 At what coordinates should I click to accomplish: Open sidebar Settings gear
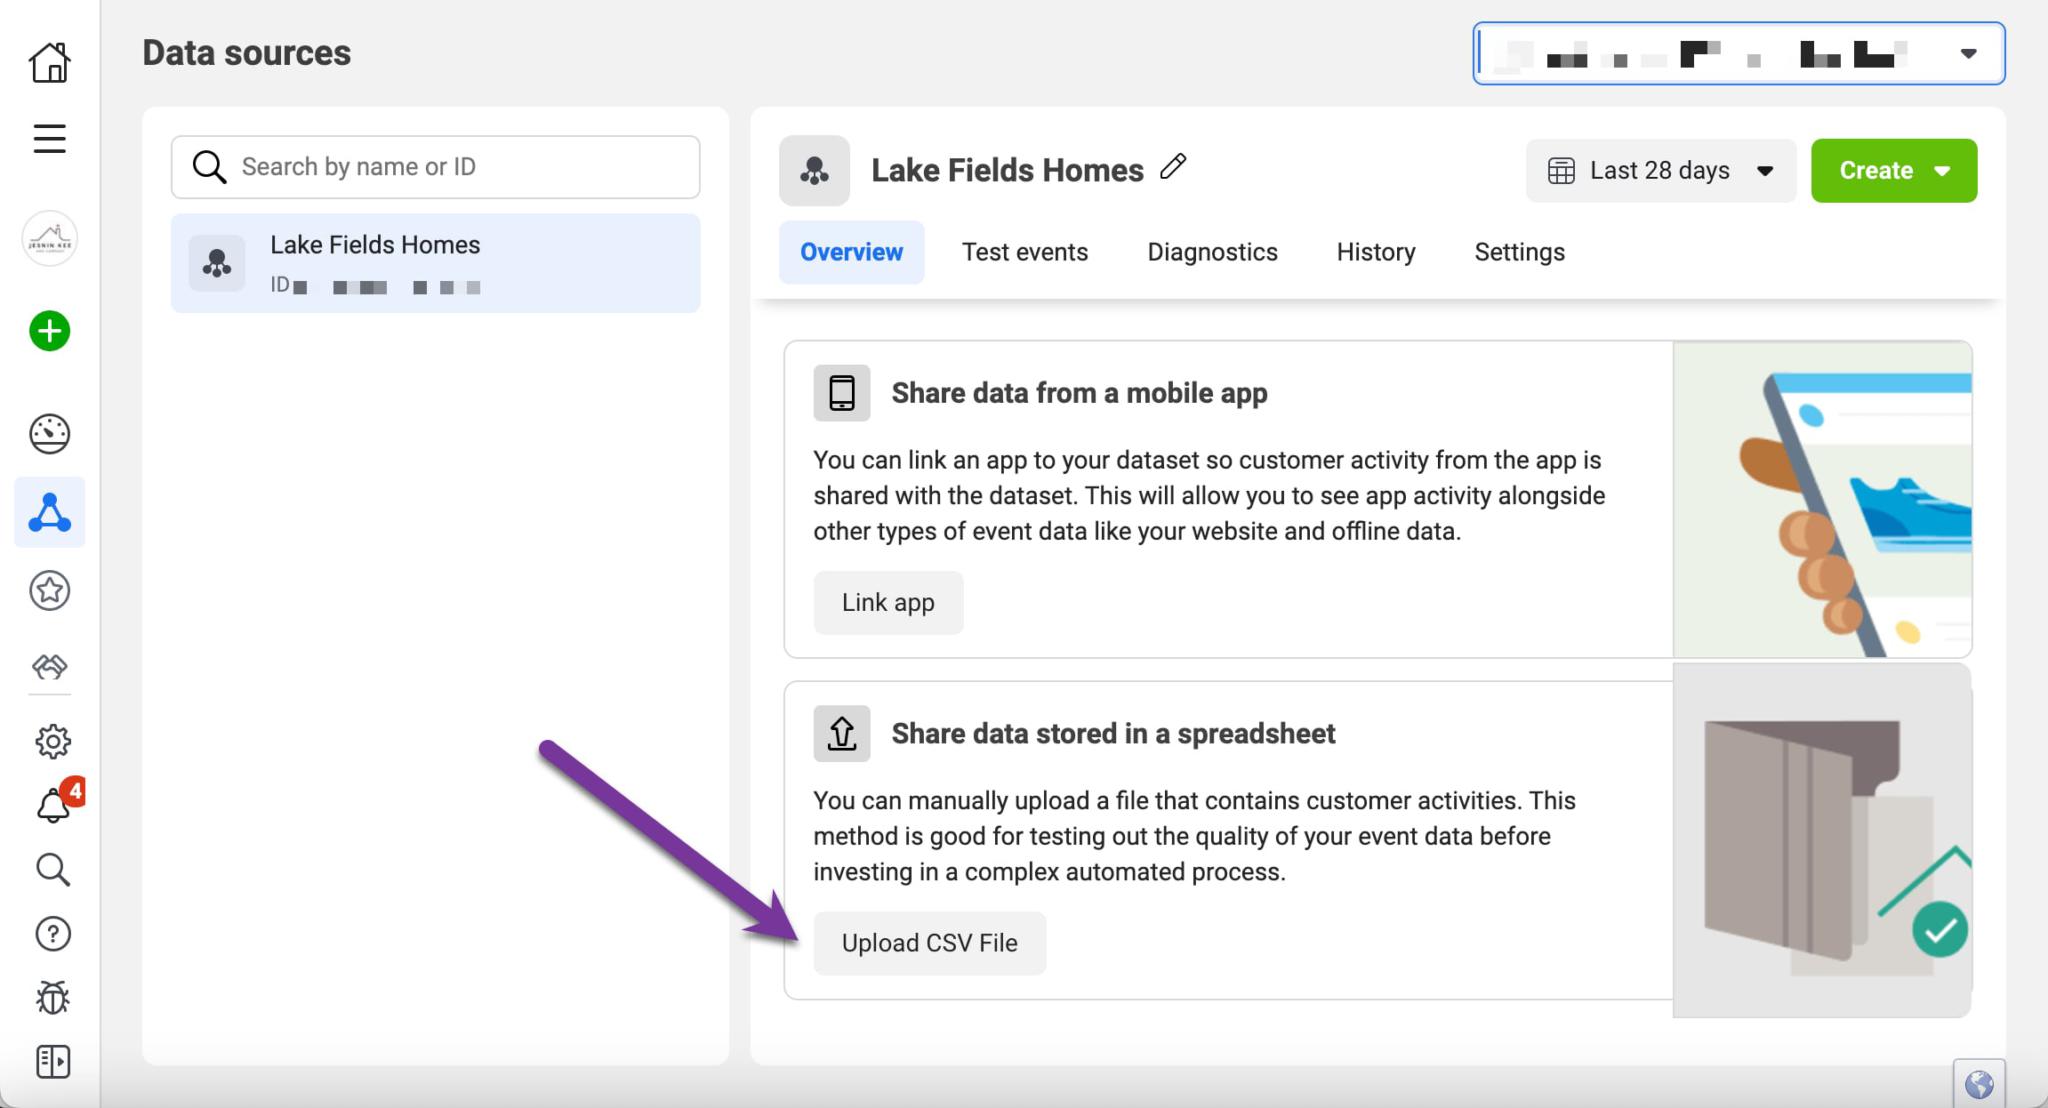(49, 740)
